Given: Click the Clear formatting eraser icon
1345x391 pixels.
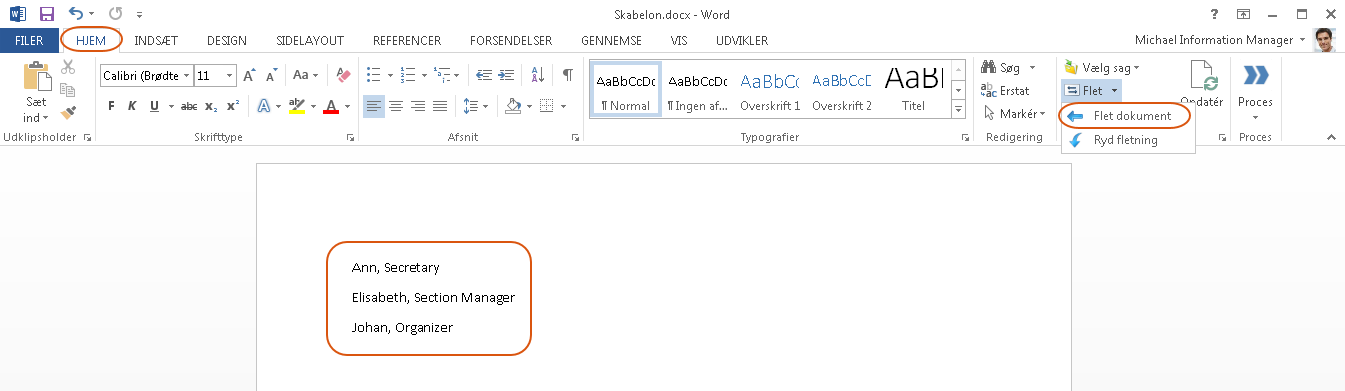Looking at the screenshot, I should [344, 75].
